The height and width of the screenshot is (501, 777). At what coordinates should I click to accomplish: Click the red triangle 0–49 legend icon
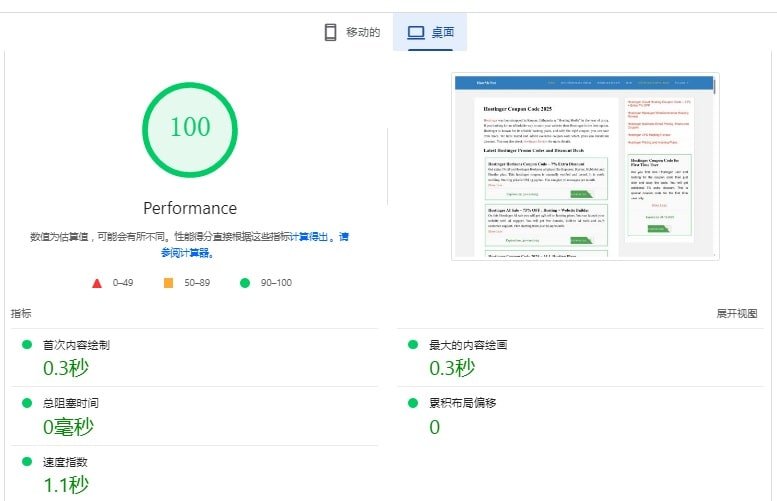coord(97,283)
